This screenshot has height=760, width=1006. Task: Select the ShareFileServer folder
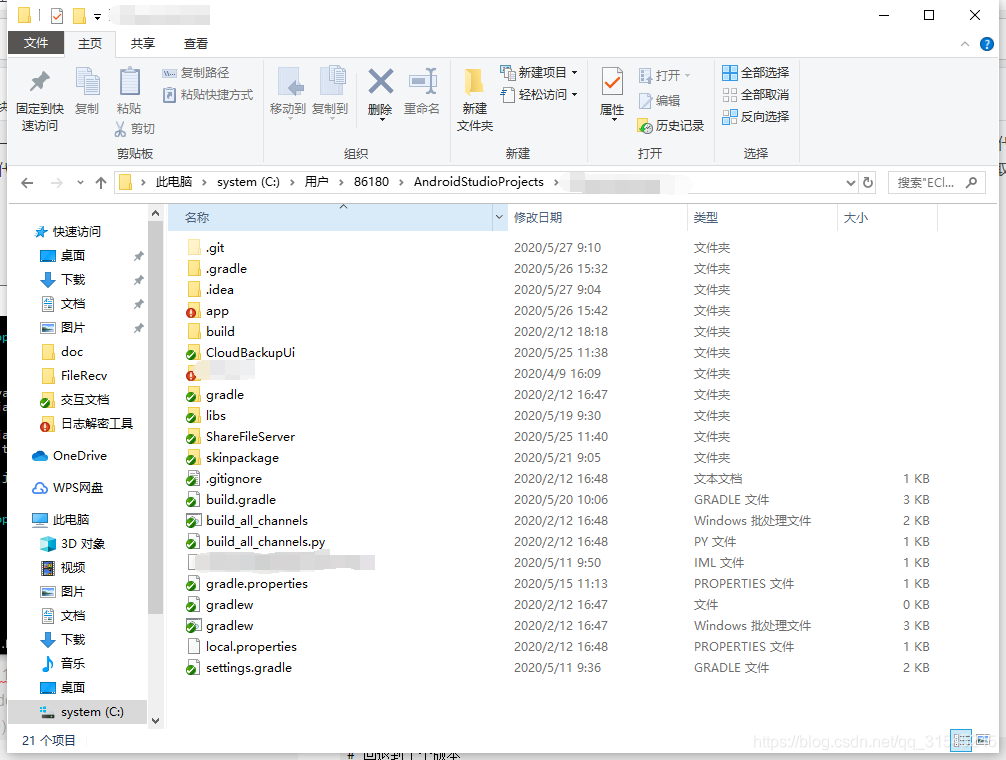click(250, 437)
